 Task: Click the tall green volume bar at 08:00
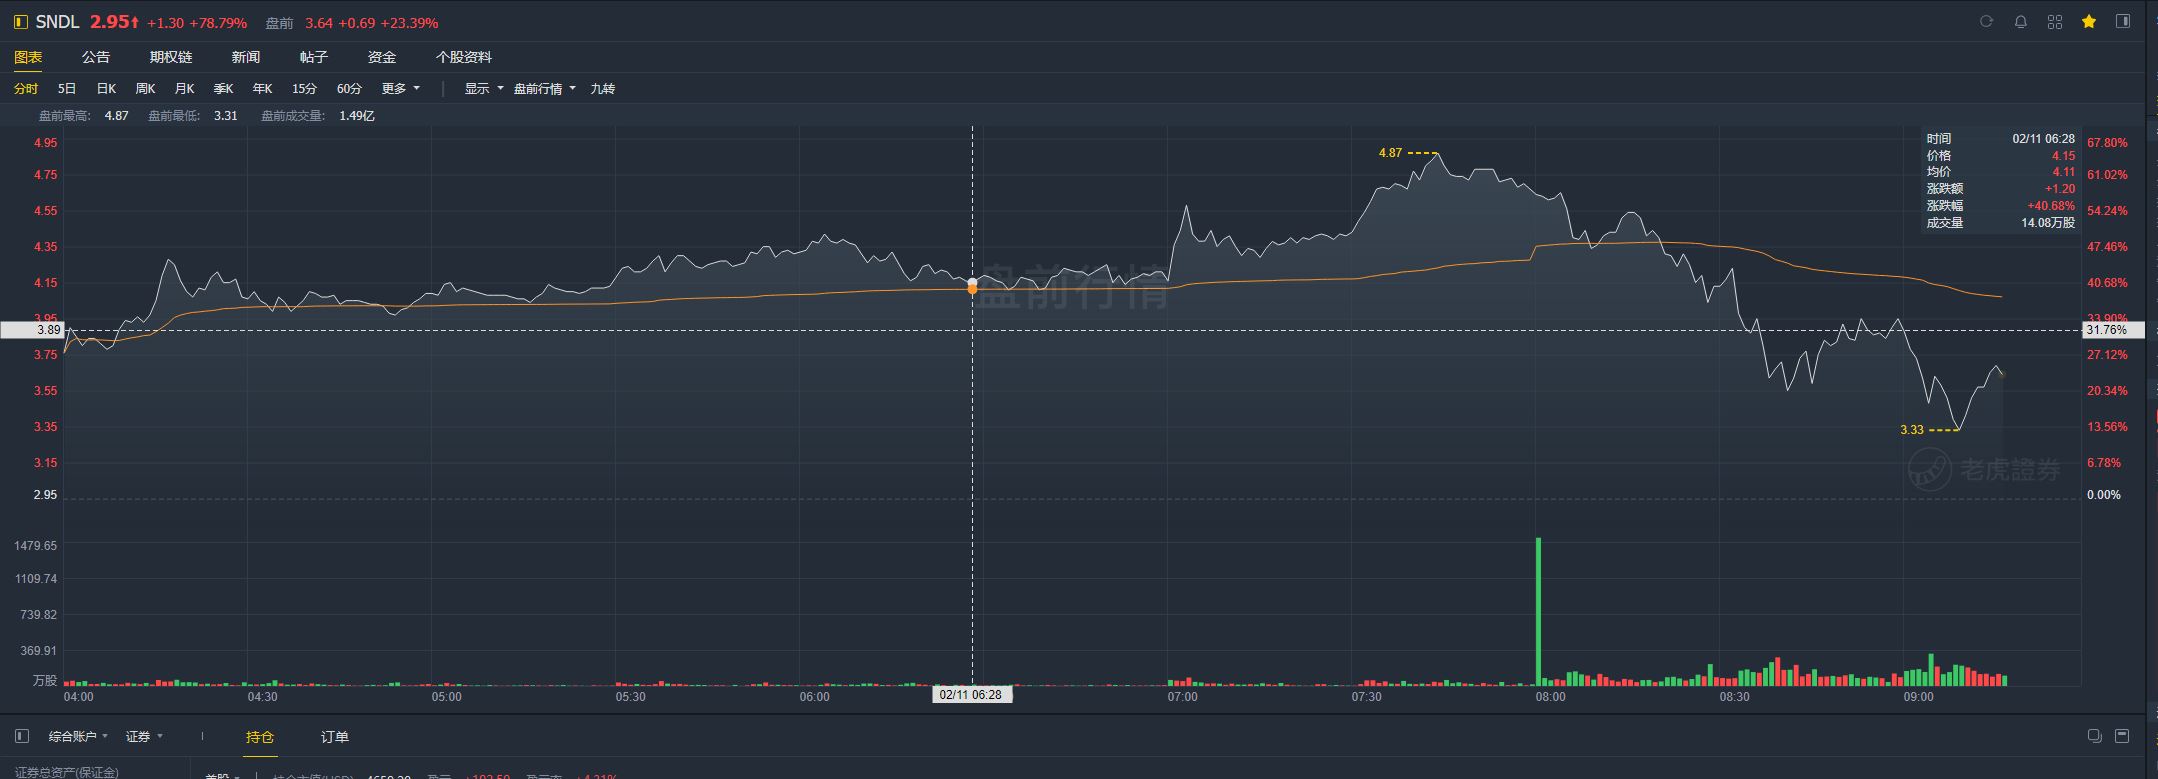[x=1538, y=611]
